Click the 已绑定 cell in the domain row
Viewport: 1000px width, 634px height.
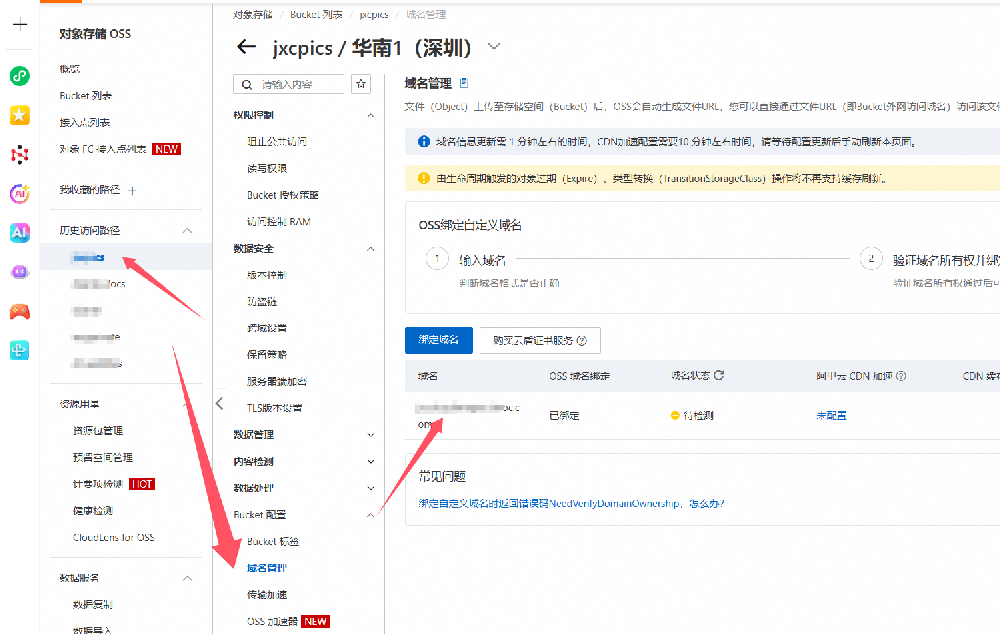[x=564, y=415]
